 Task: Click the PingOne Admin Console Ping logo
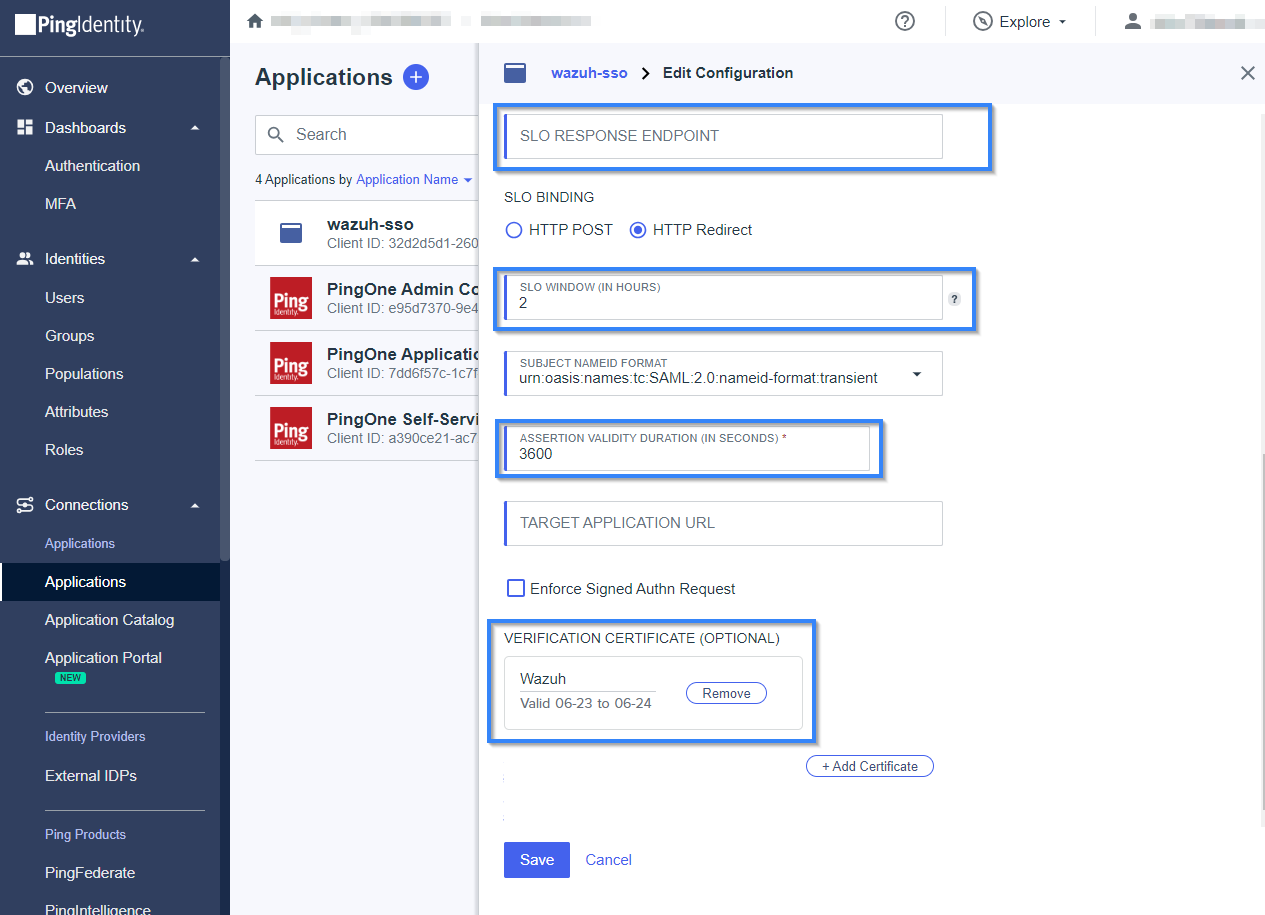[x=291, y=298]
